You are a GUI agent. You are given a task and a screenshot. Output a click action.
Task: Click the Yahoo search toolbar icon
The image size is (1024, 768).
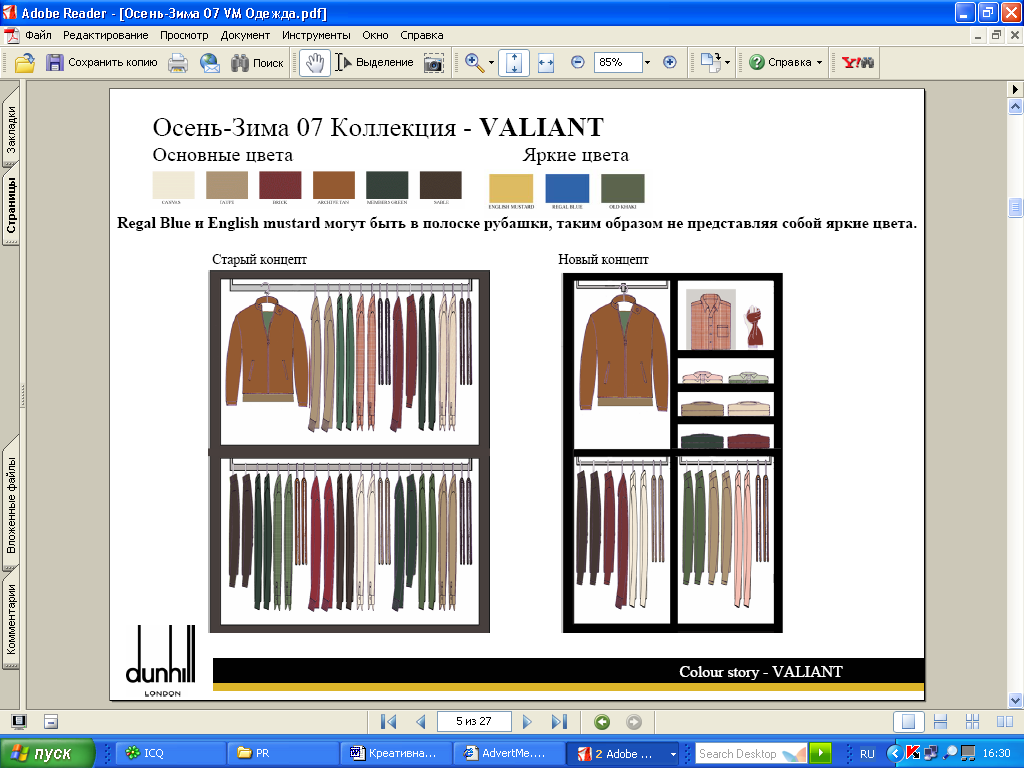click(857, 63)
